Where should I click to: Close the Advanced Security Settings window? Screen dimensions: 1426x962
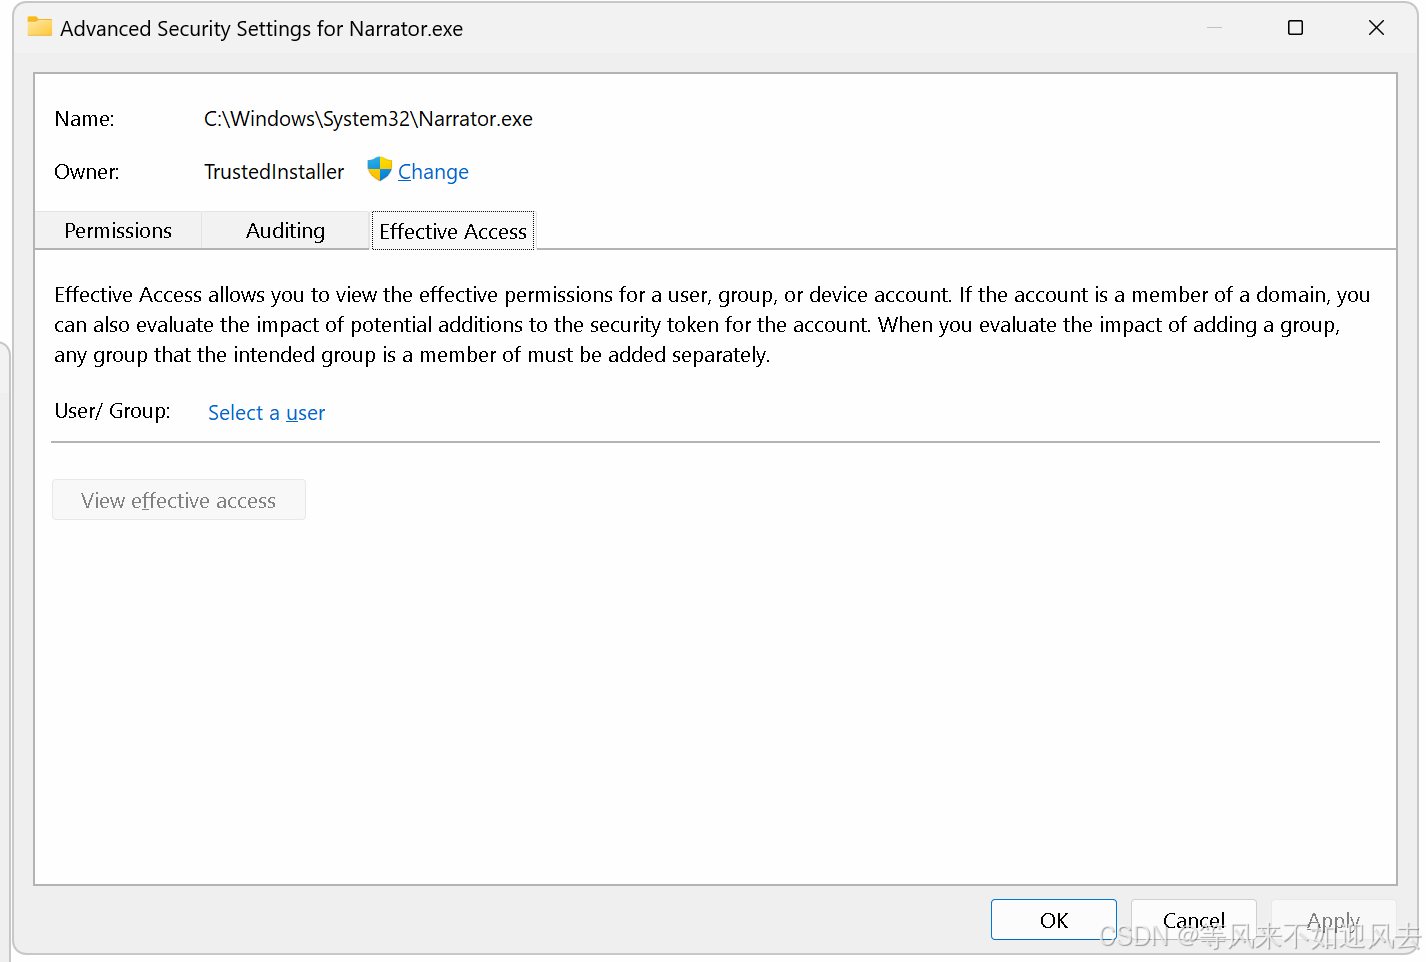click(1376, 28)
